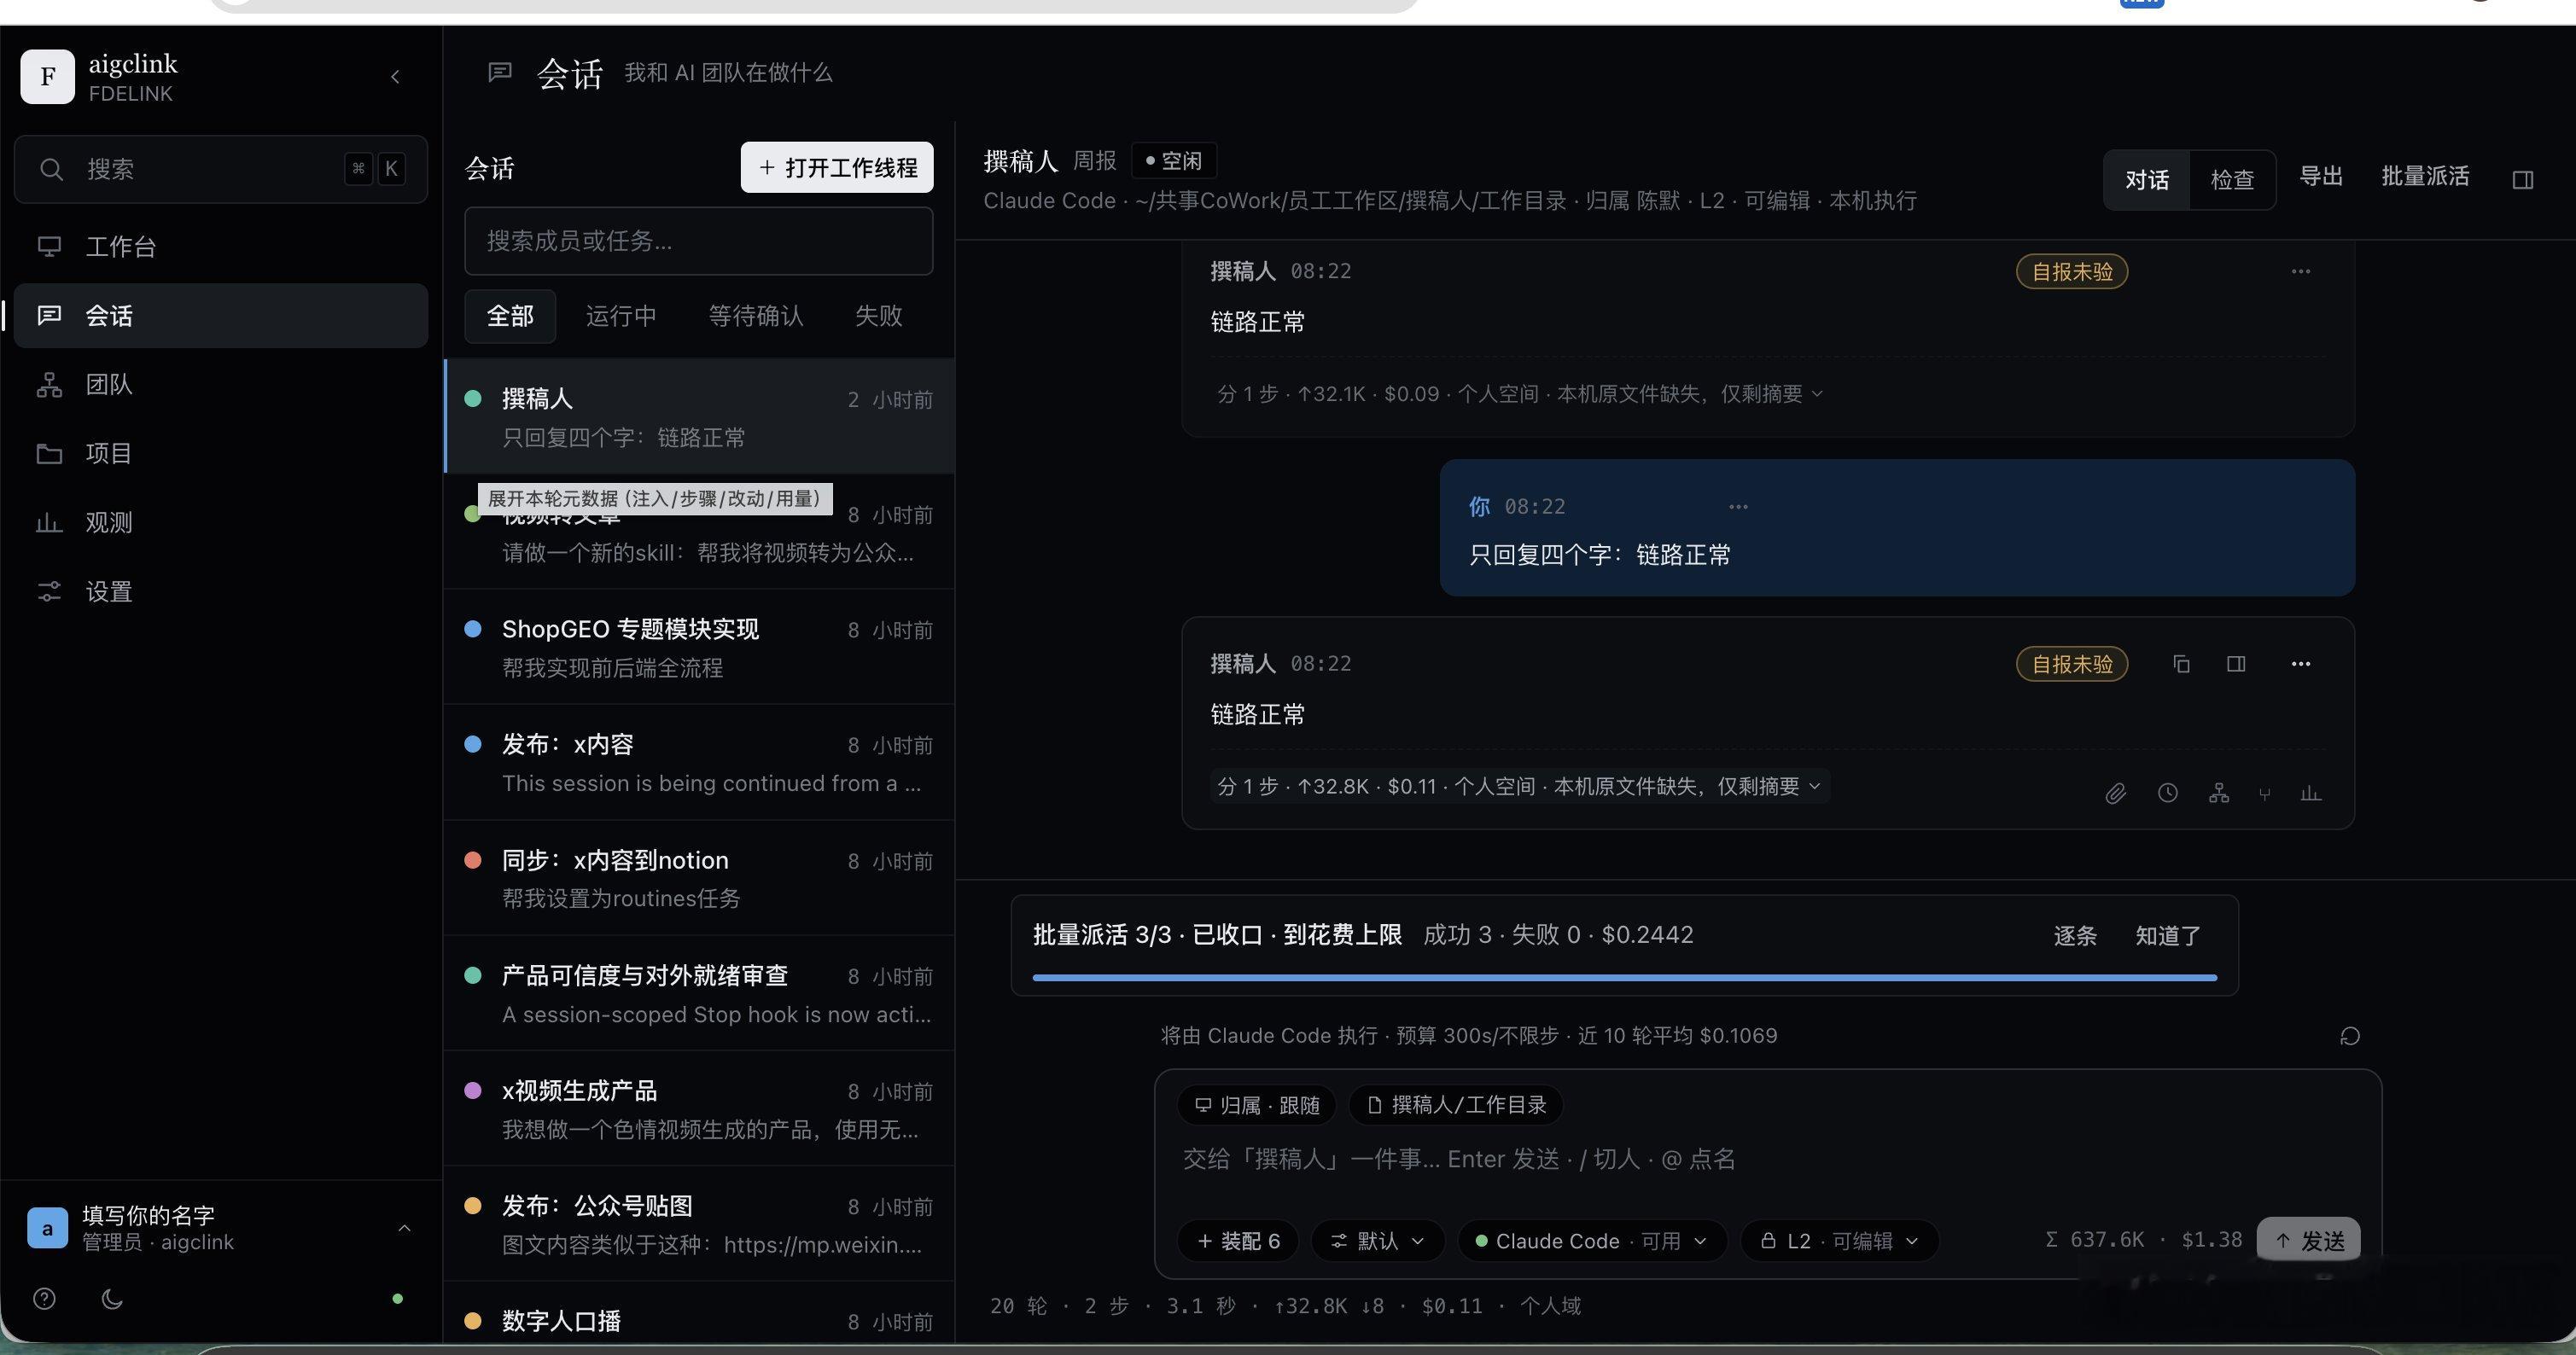Switch to the 对话 view

pos(2147,180)
